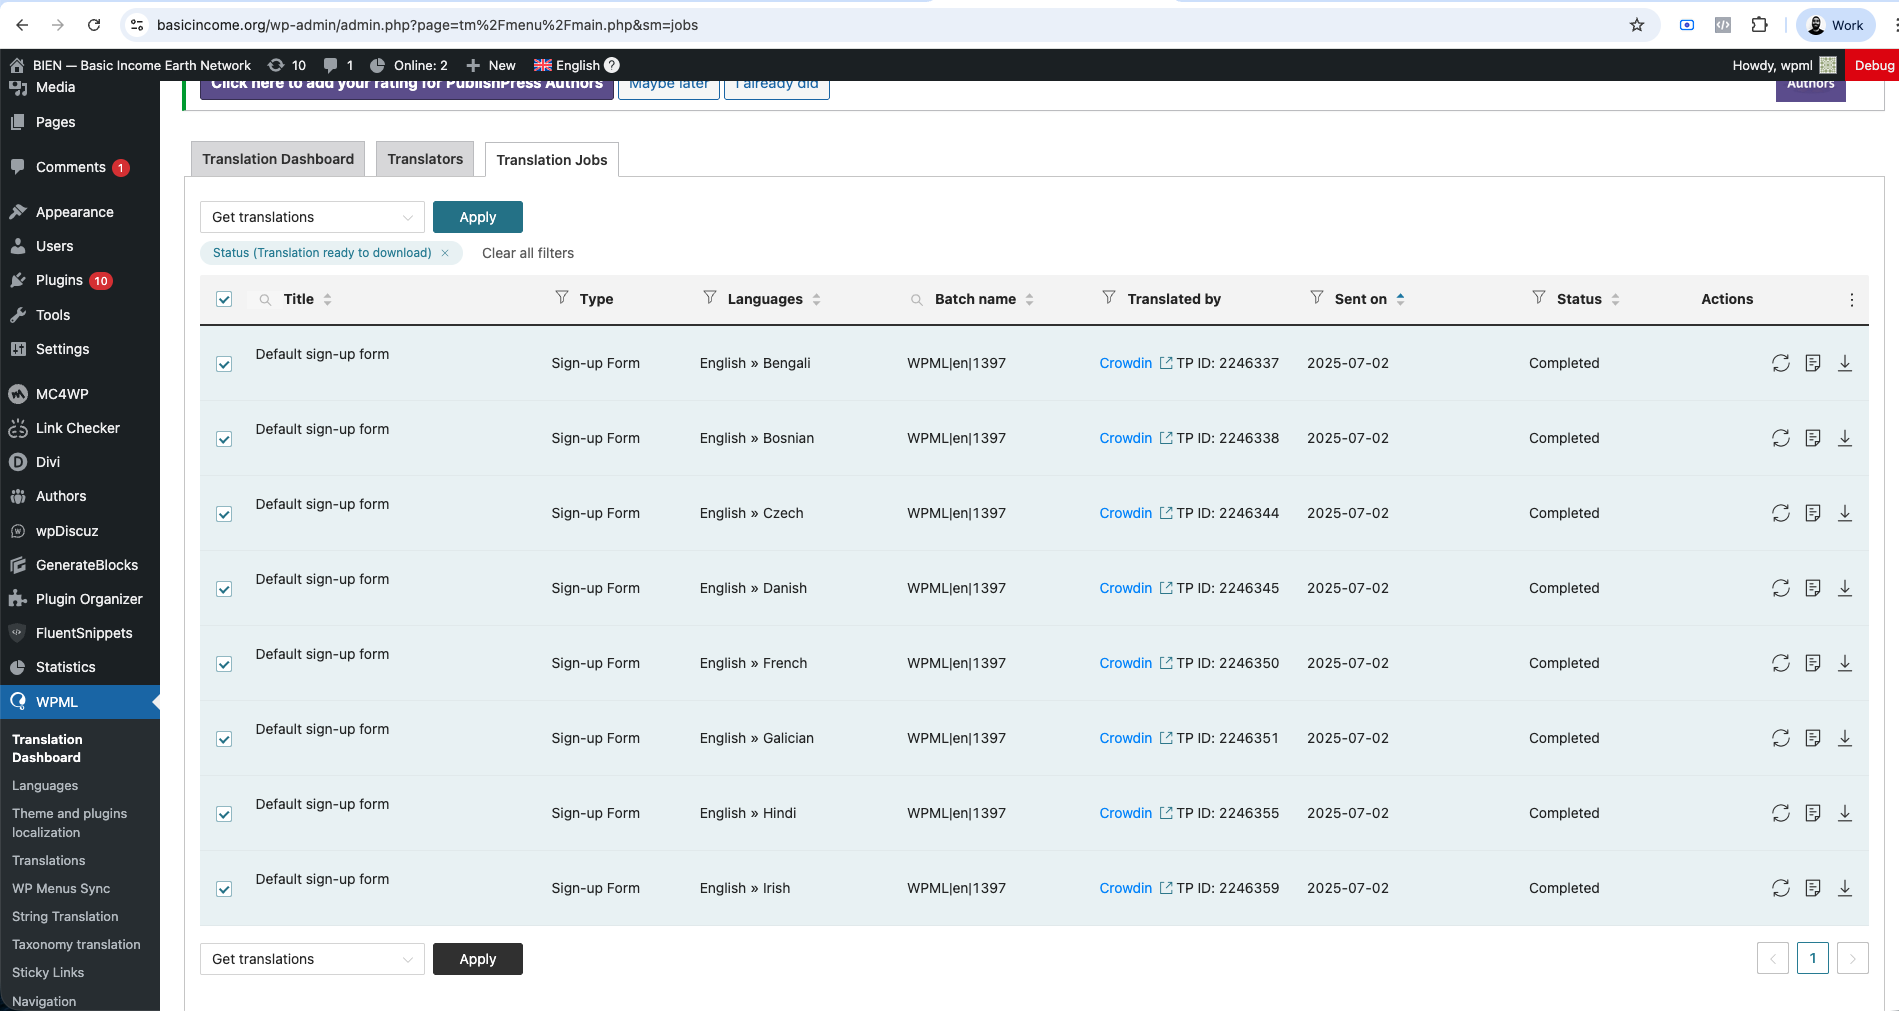Viewport: 1899px width, 1011px height.
Task: Uncheck the English » Irish job checkbox
Action: (224, 889)
